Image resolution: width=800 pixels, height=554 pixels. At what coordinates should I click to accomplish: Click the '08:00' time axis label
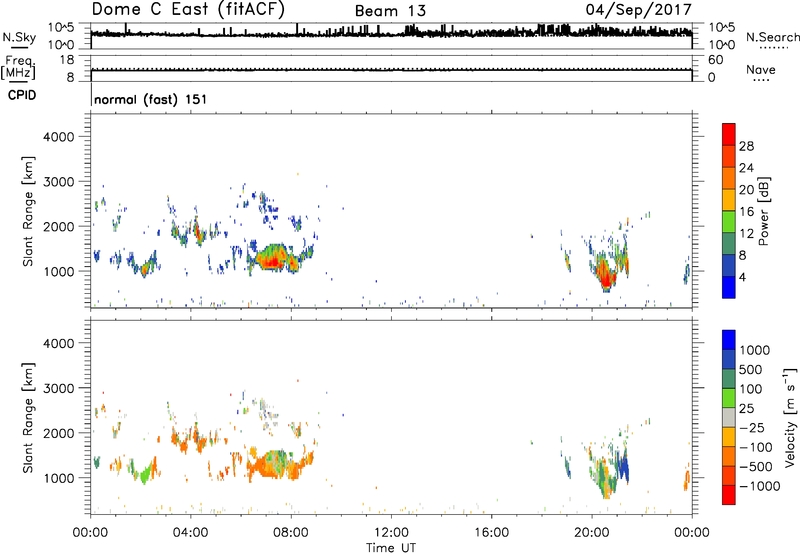291,533
